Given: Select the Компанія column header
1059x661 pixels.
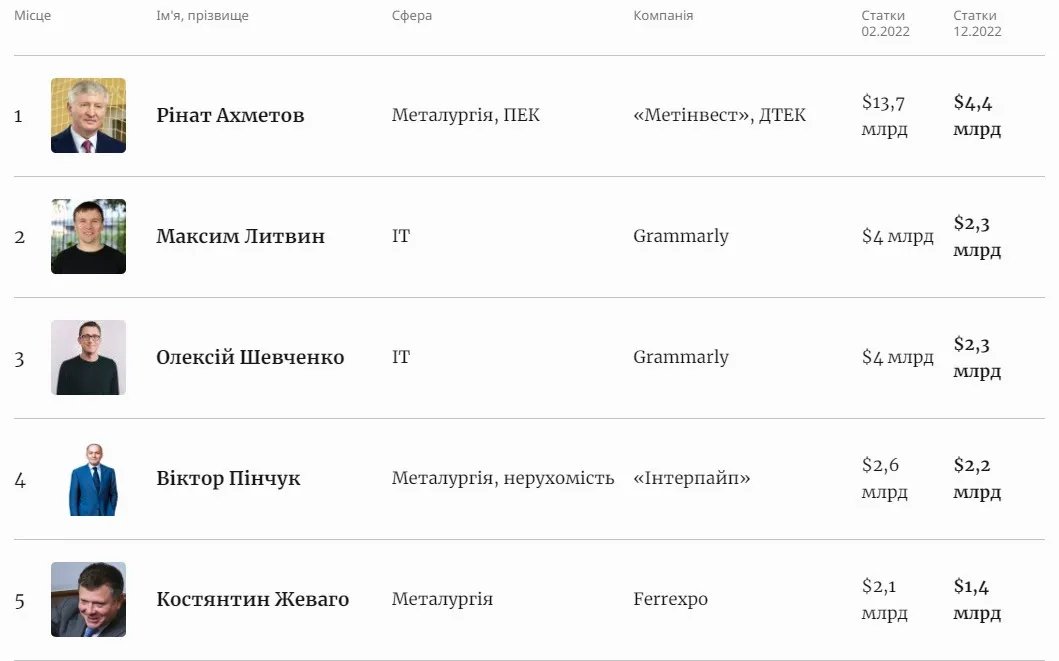Looking at the screenshot, I should [663, 16].
